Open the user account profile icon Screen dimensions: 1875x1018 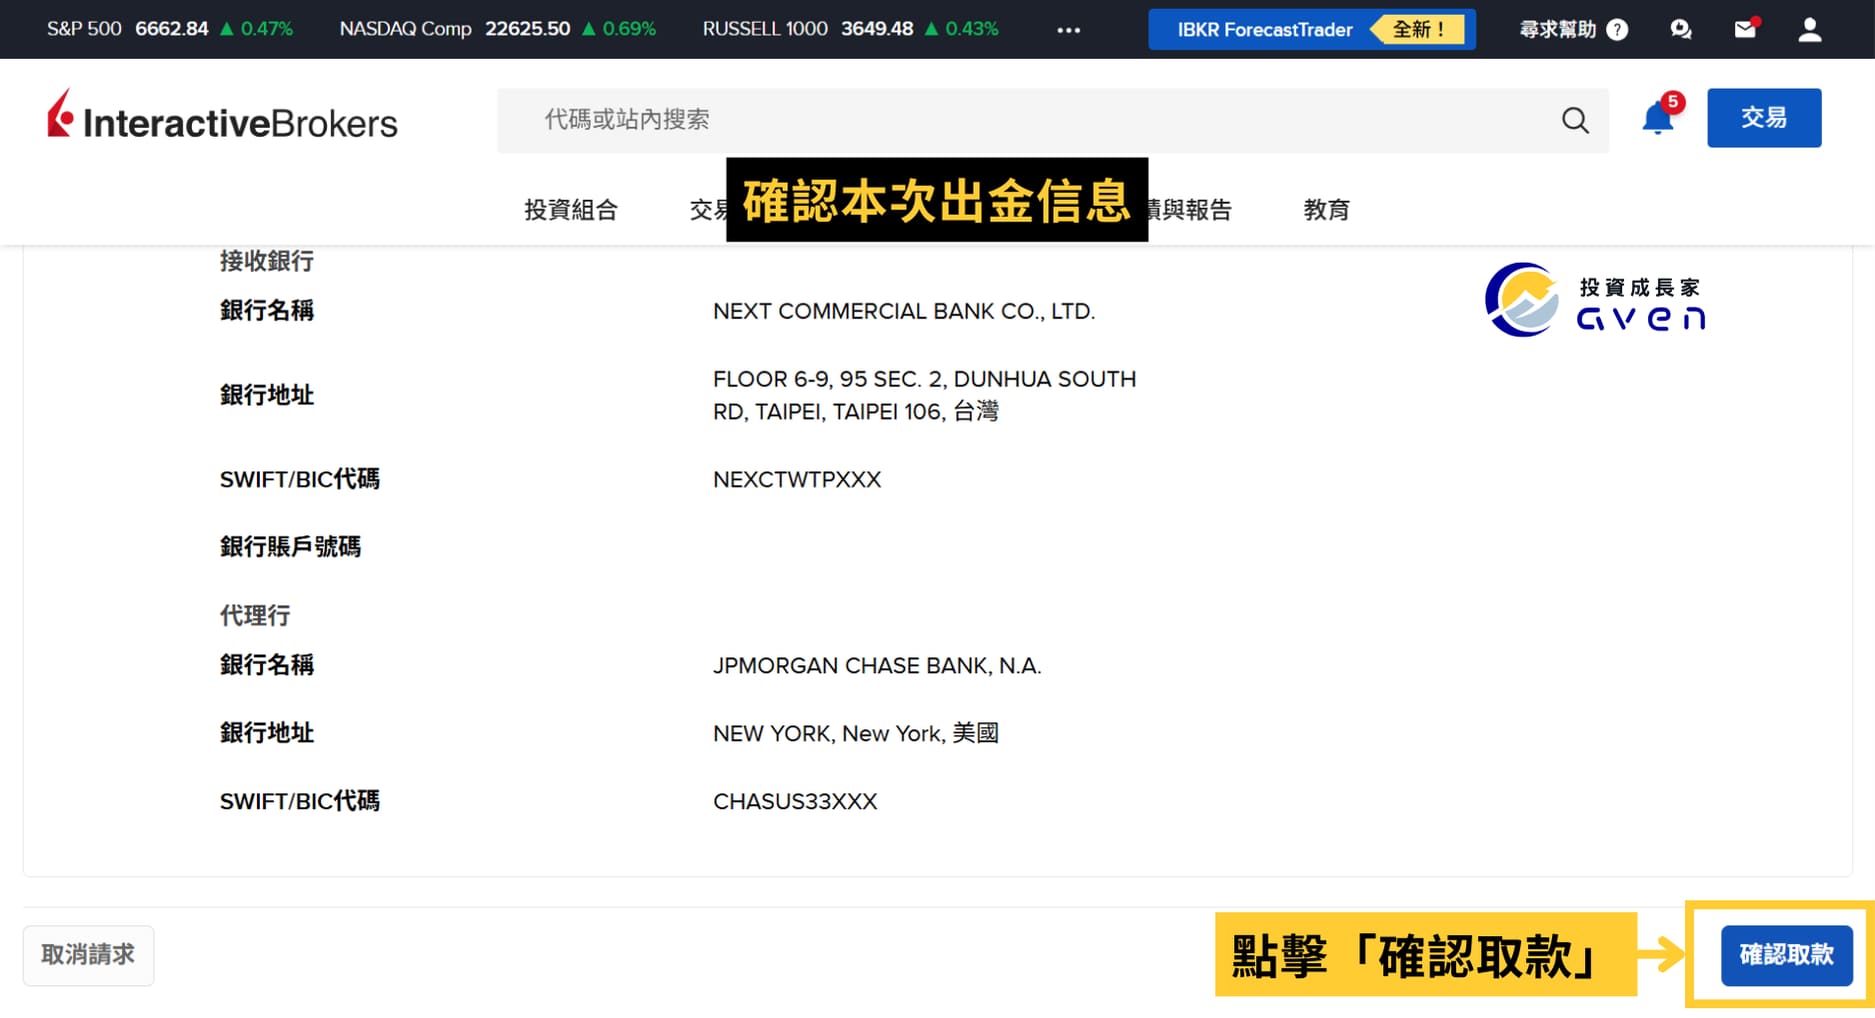coord(1809,29)
